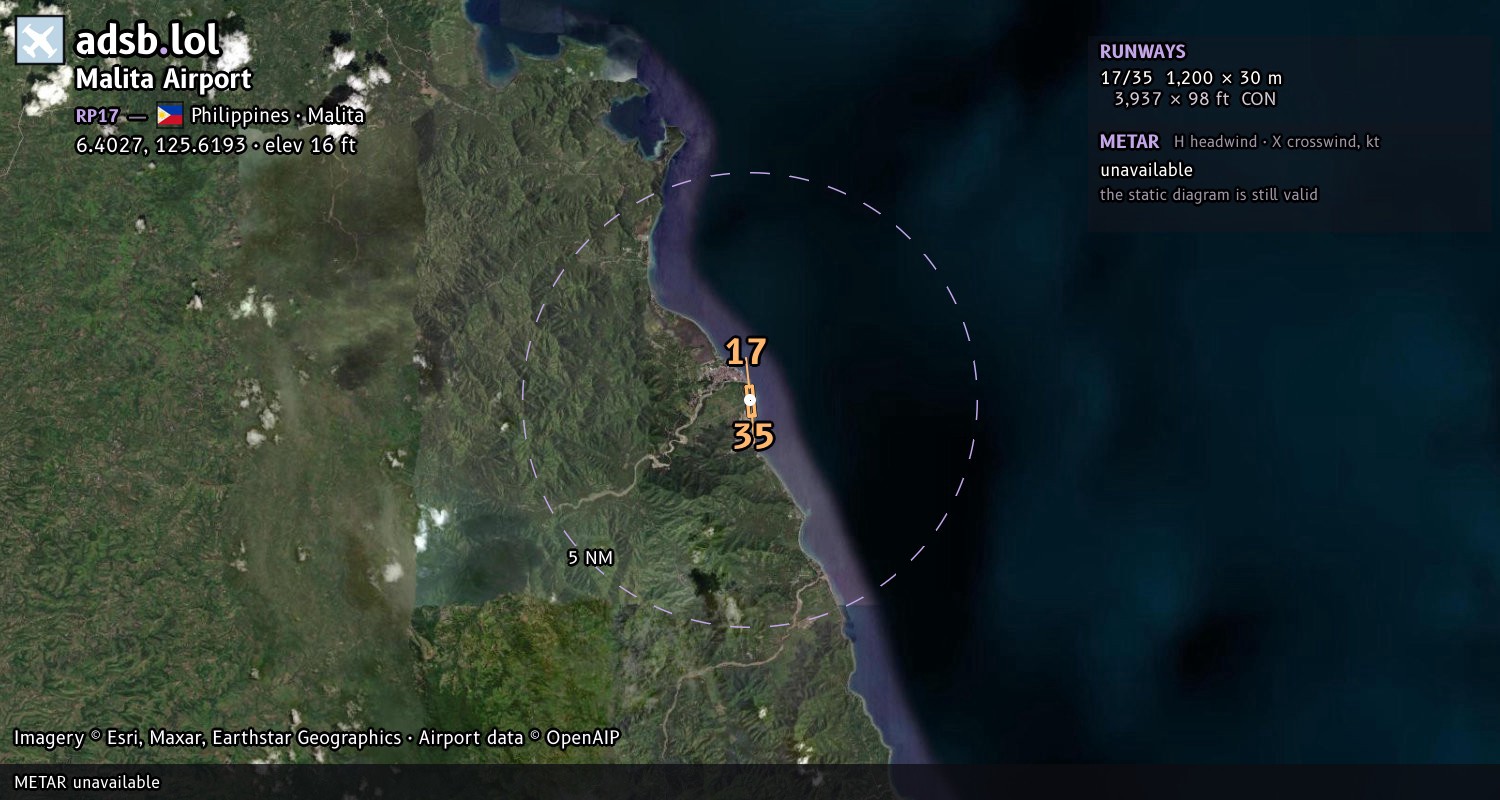Image resolution: width=1500 pixels, height=800 pixels.
Task: Click the adsb.lol site title
Action: pyautogui.click(x=148, y=41)
